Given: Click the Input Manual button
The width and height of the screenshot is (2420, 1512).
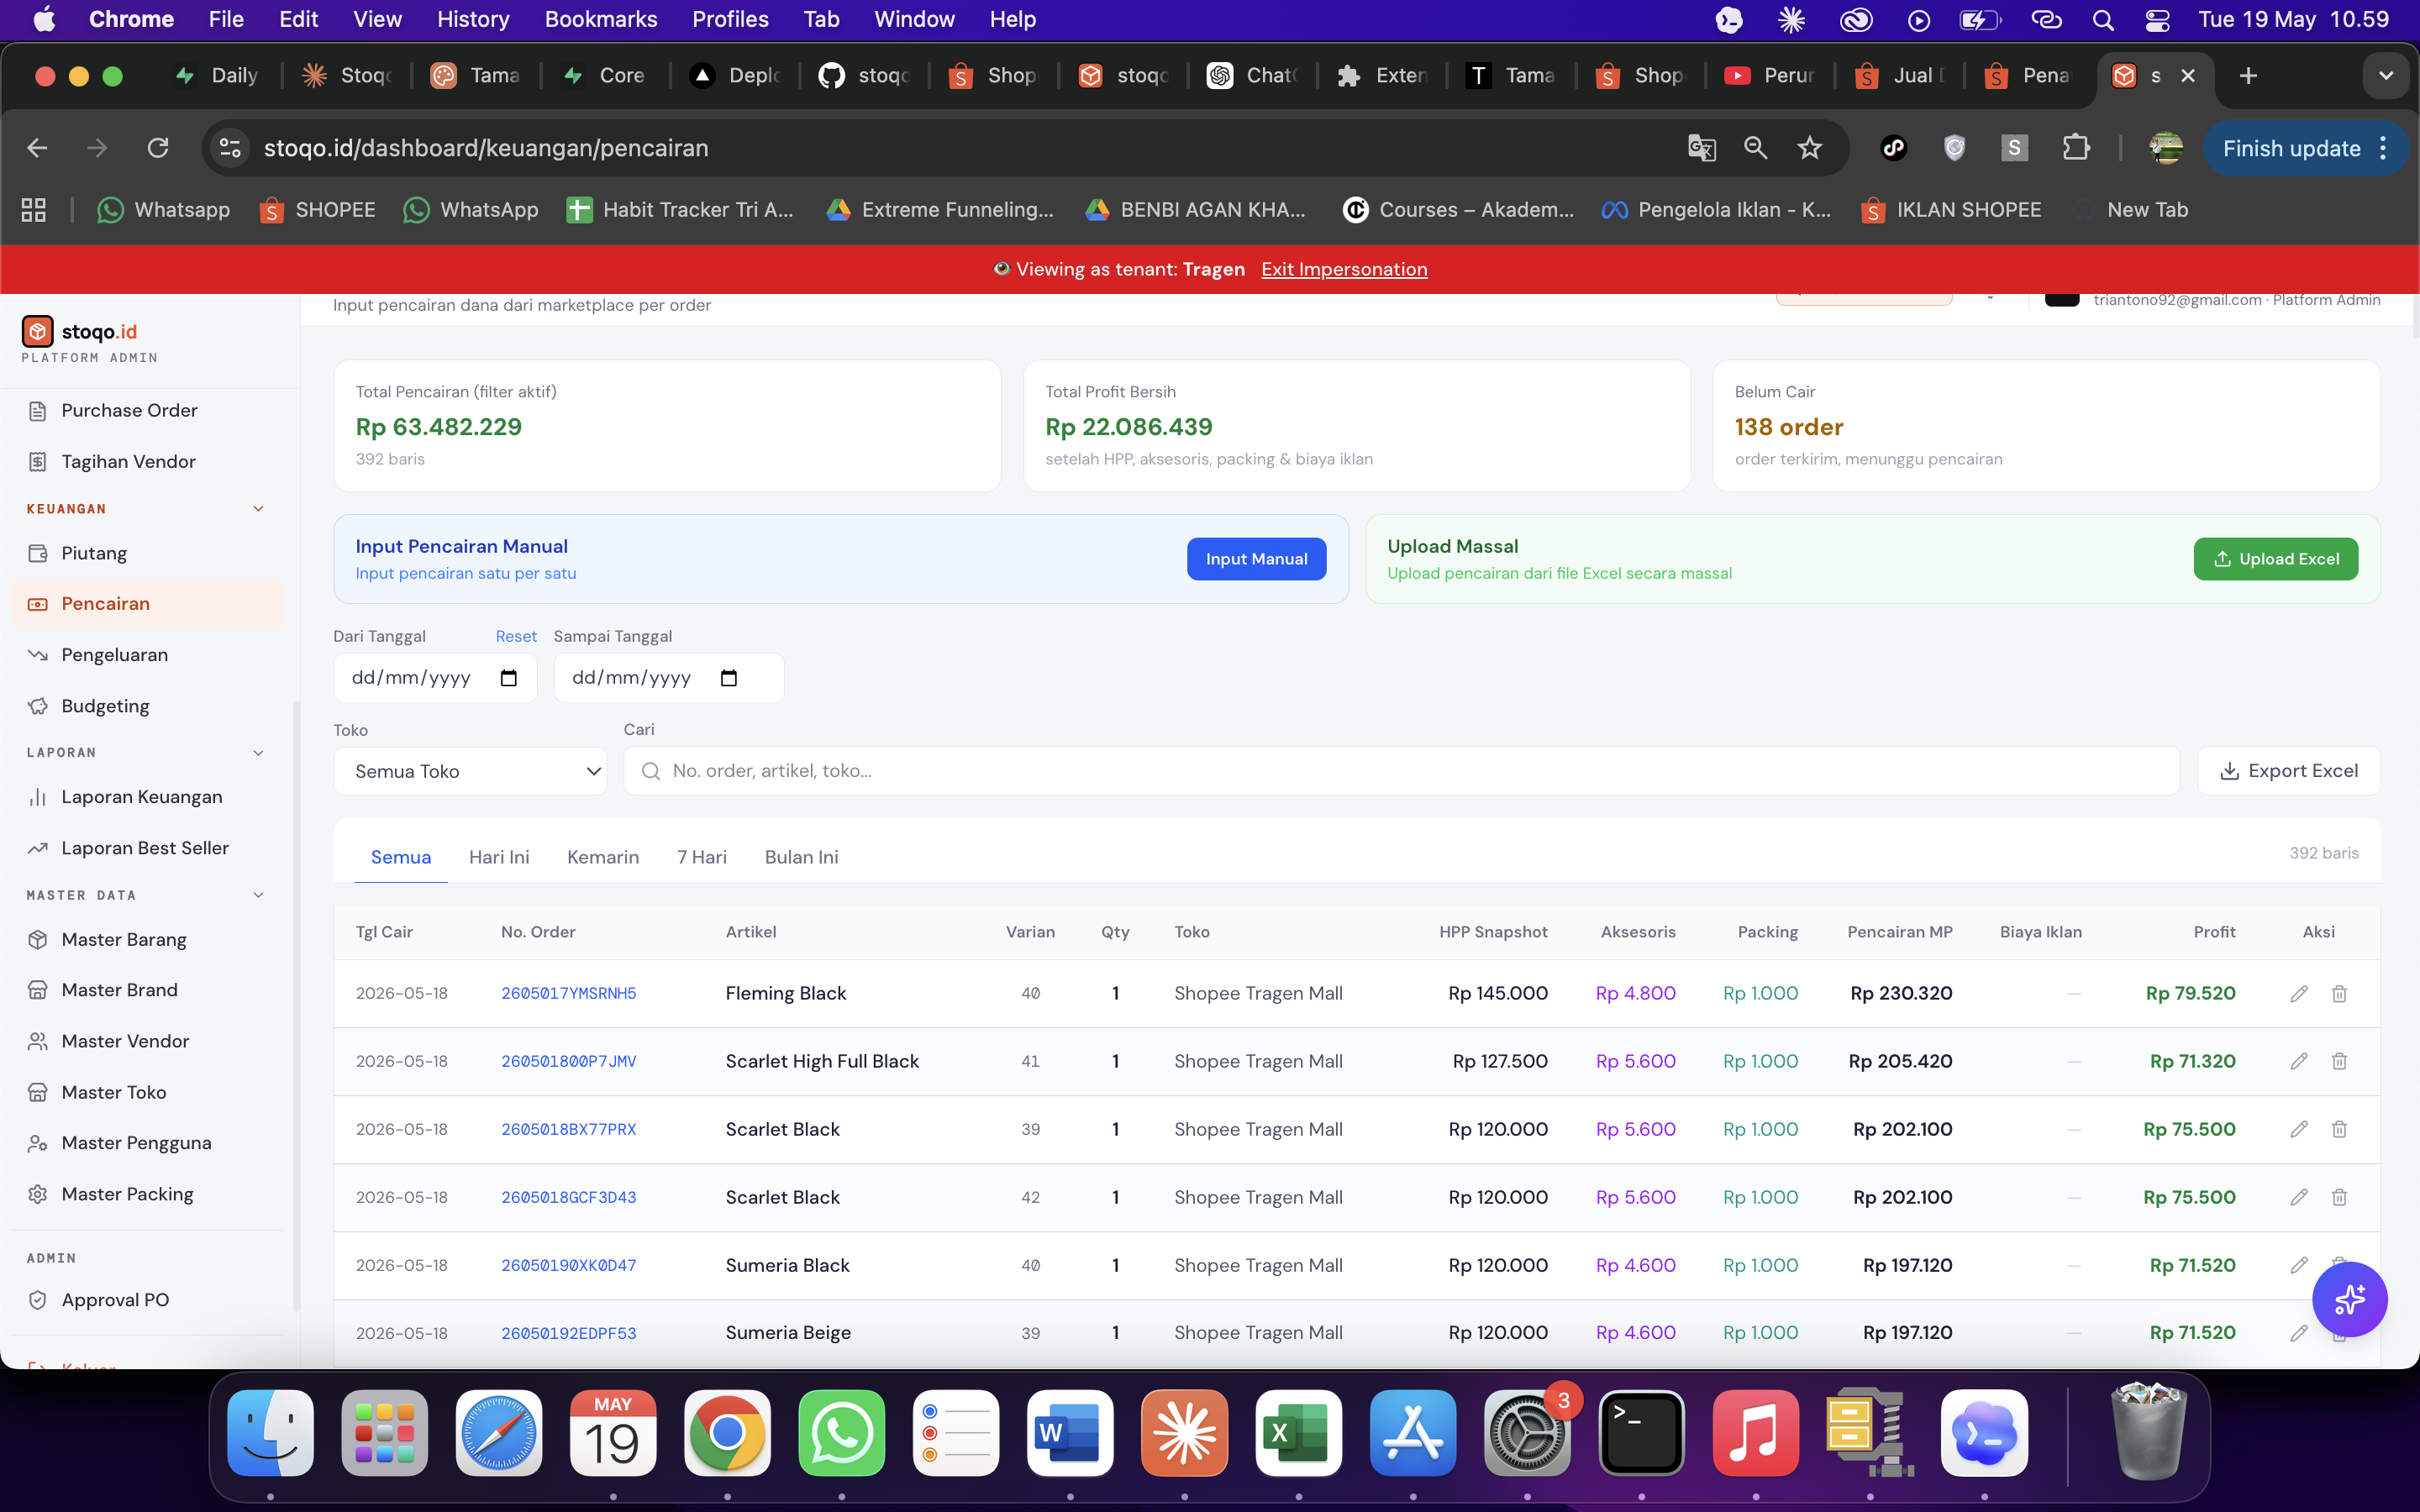Looking at the screenshot, I should [1256, 559].
